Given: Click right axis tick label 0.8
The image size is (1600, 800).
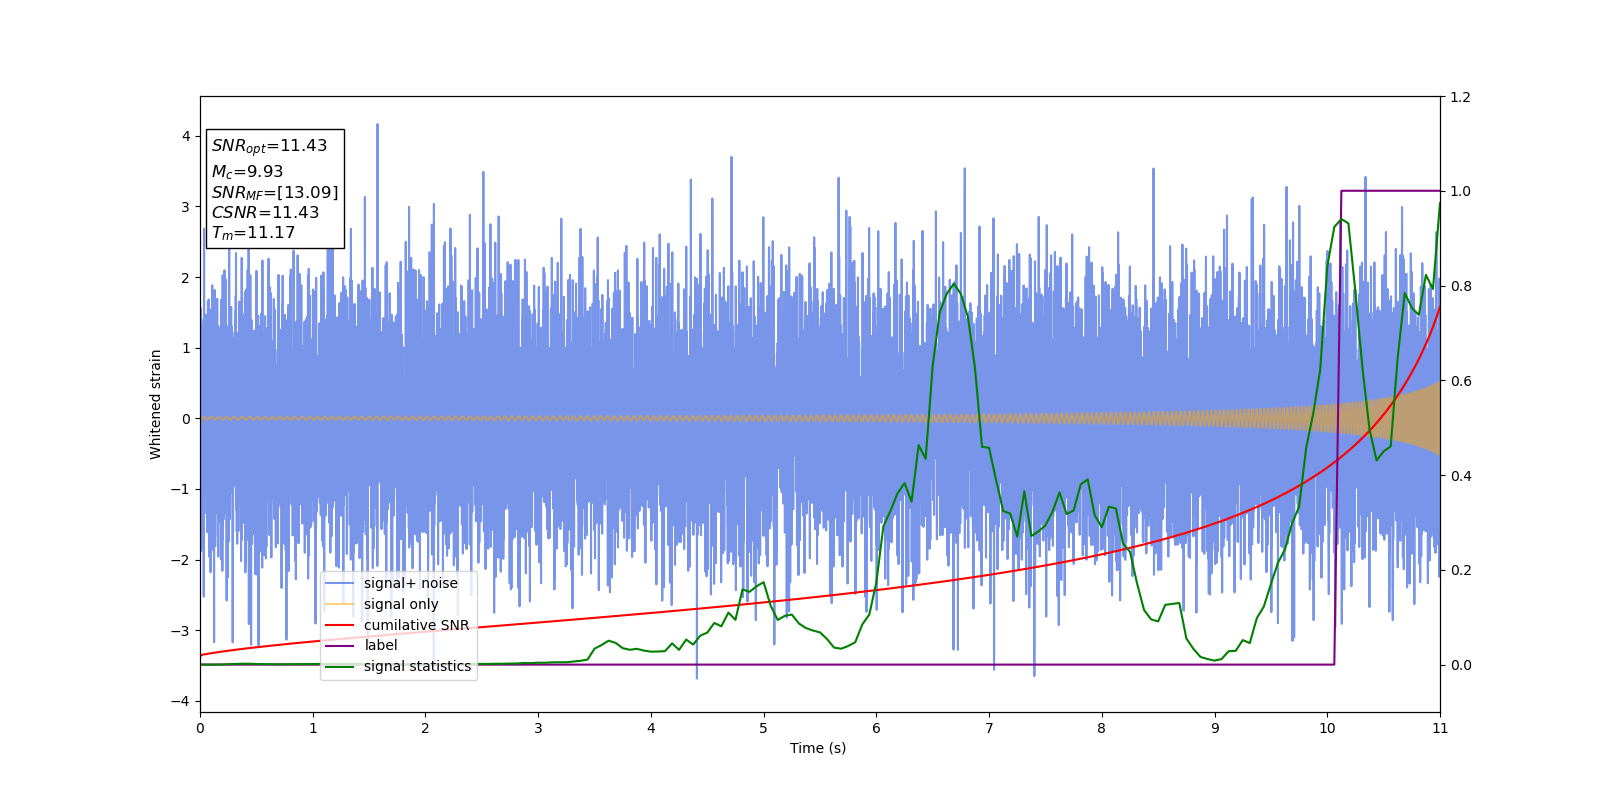Looking at the screenshot, I should (1460, 286).
